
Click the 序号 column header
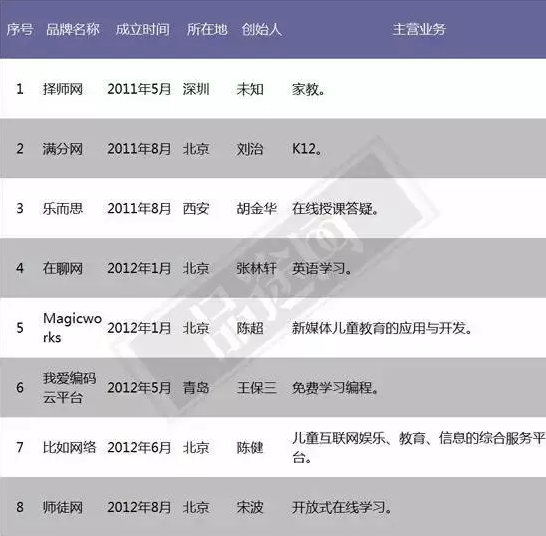coord(20,30)
